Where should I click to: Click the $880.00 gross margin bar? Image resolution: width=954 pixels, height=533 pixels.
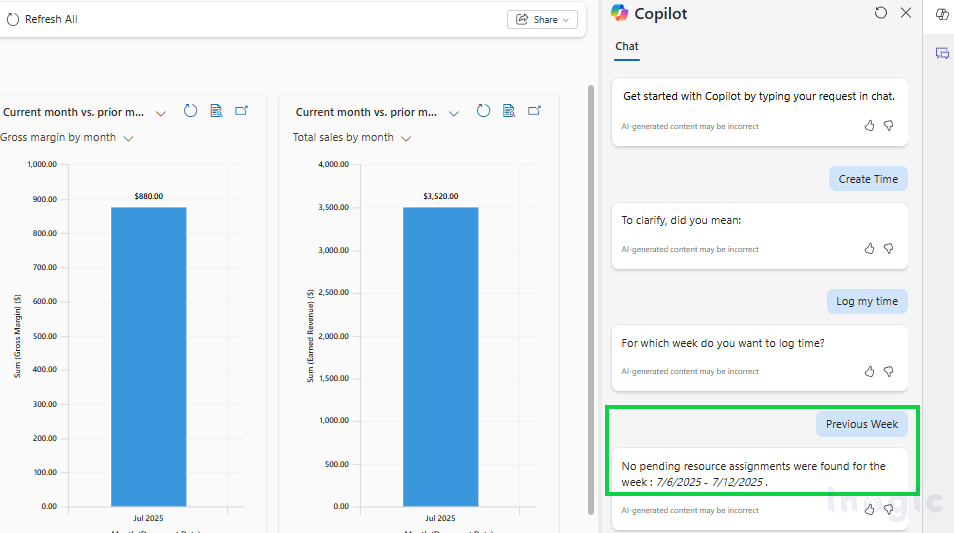coord(148,357)
